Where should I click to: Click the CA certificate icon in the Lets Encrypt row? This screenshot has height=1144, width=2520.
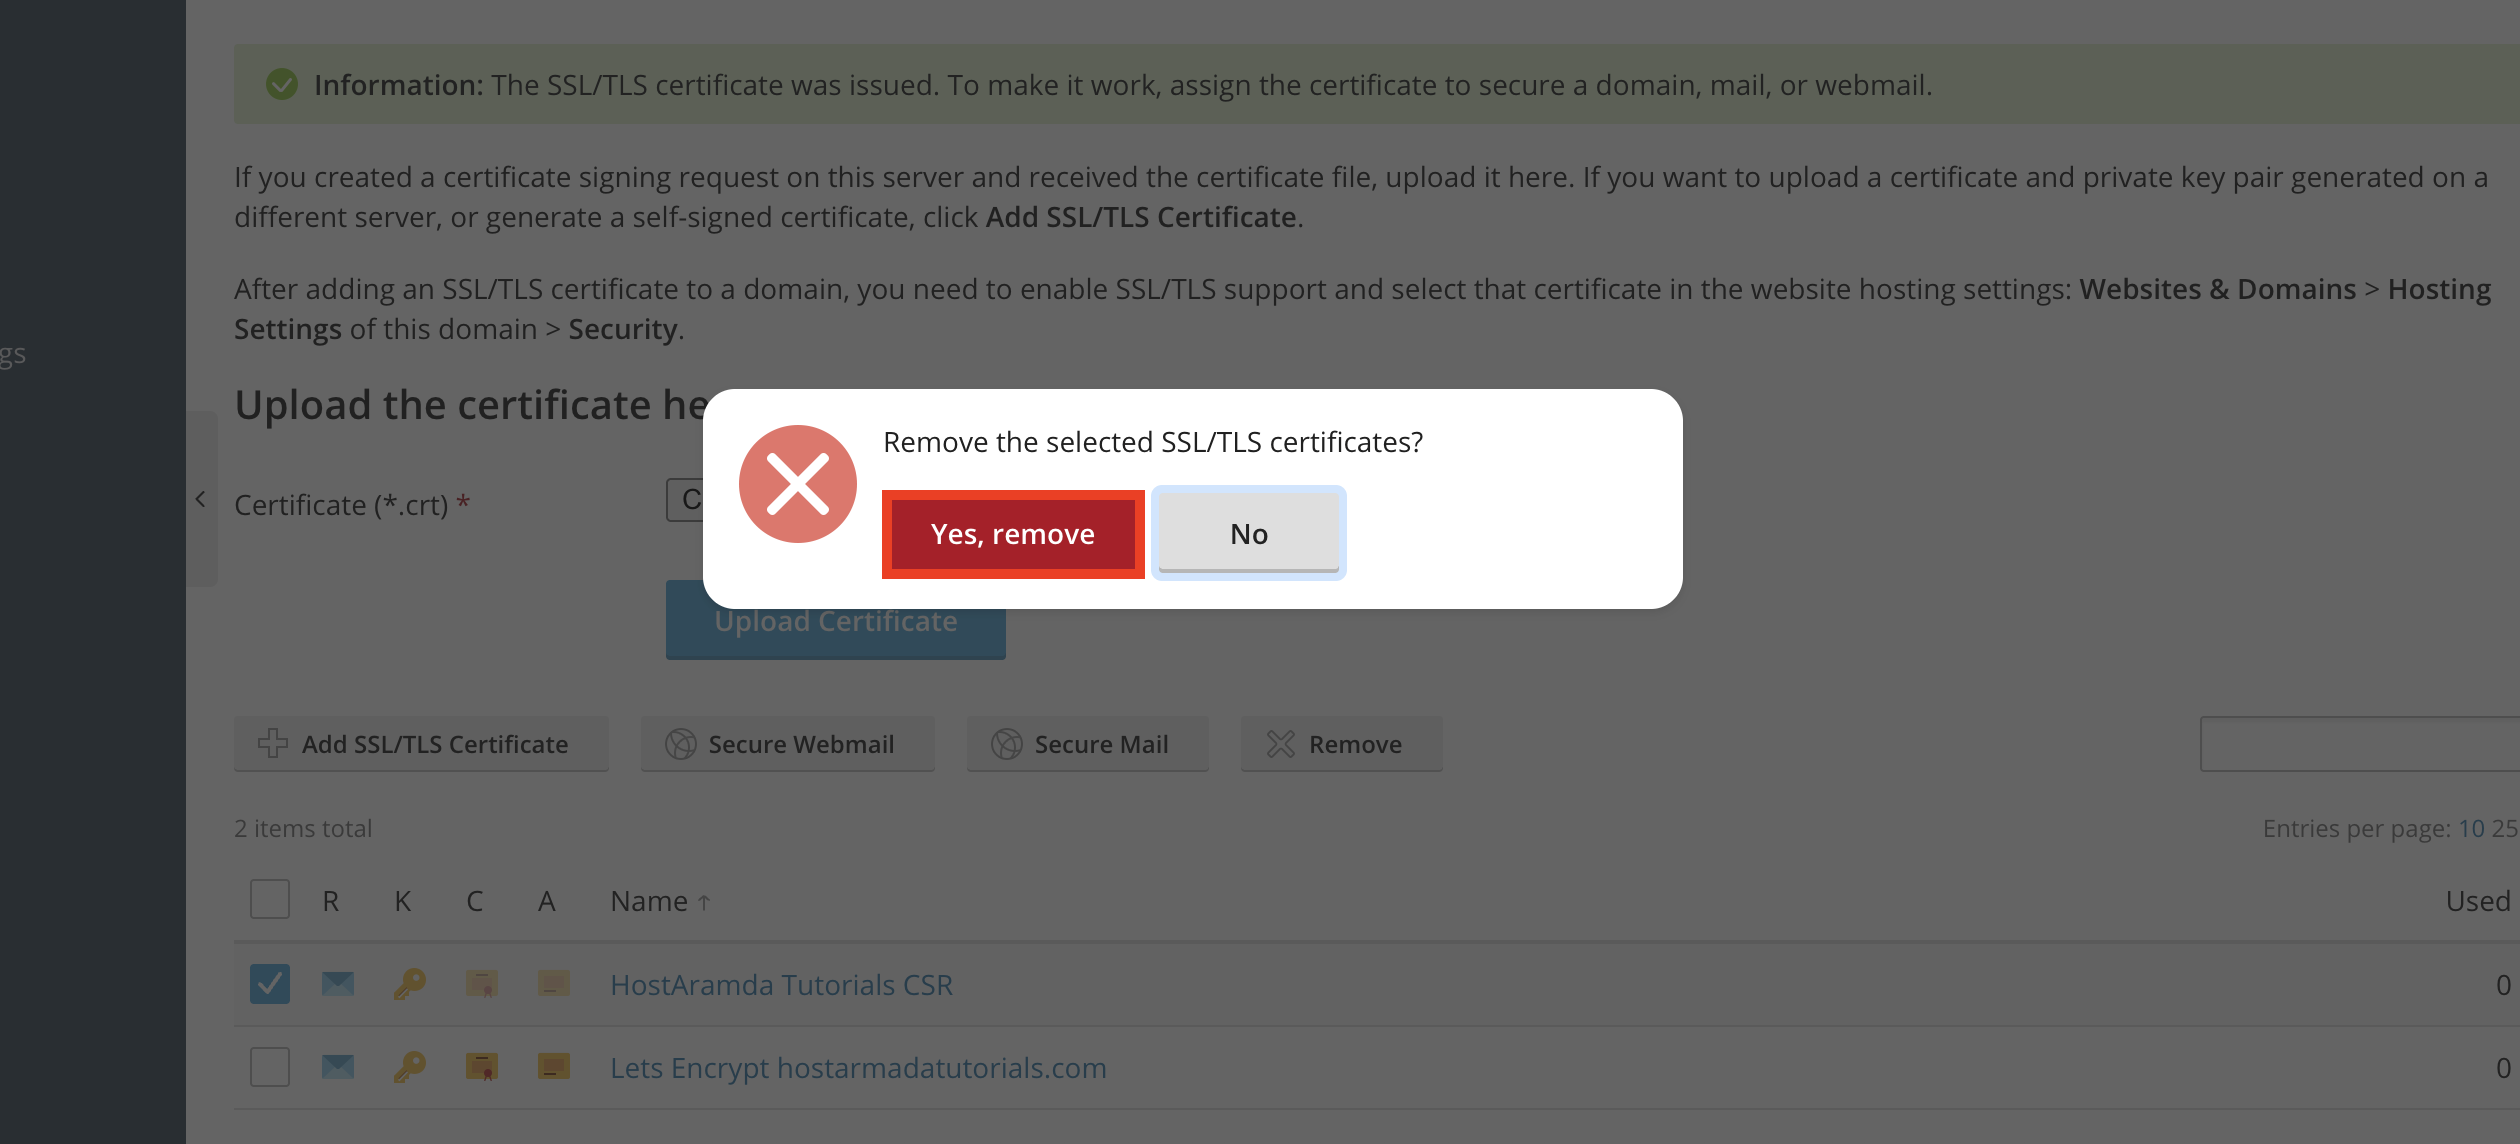pyautogui.click(x=481, y=1067)
